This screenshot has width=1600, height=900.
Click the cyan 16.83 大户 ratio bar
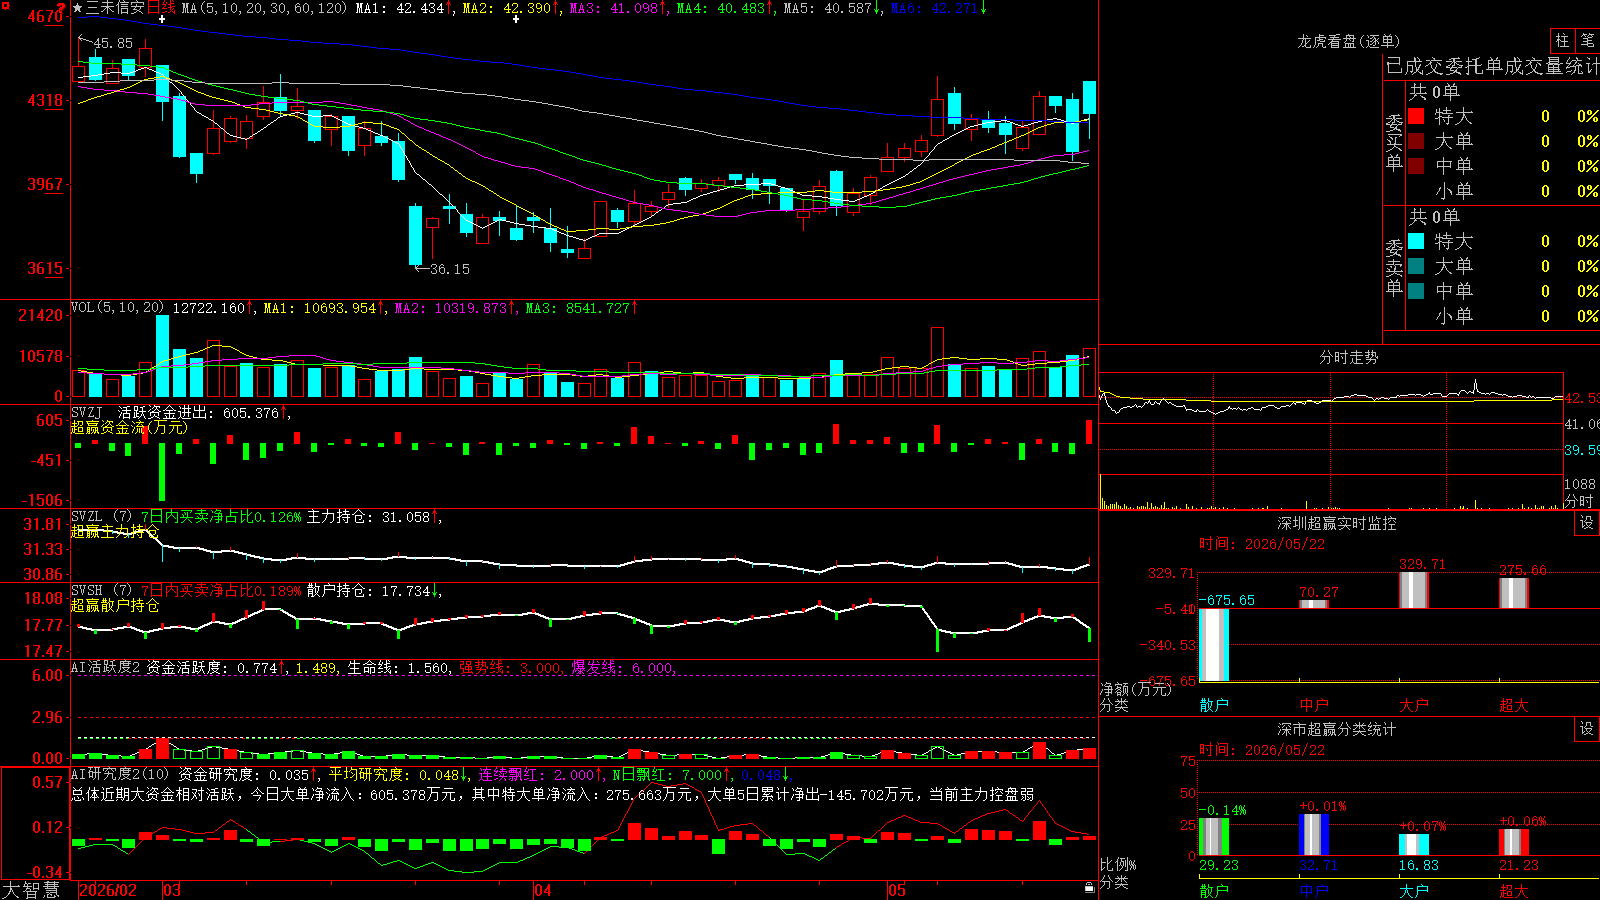click(x=1414, y=845)
